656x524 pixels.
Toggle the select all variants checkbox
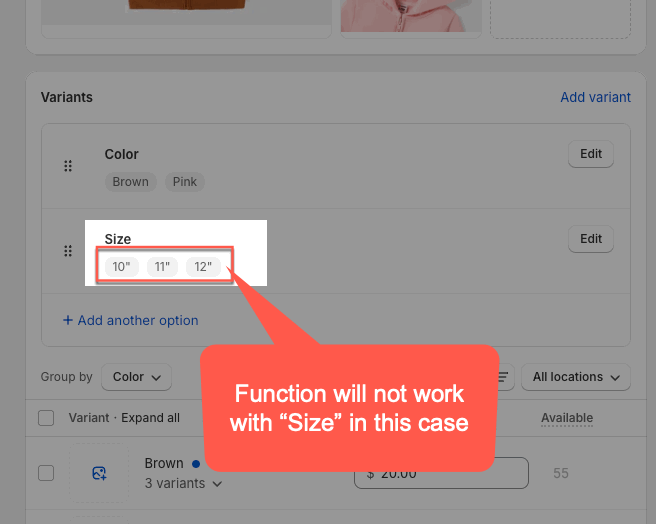click(46, 418)
